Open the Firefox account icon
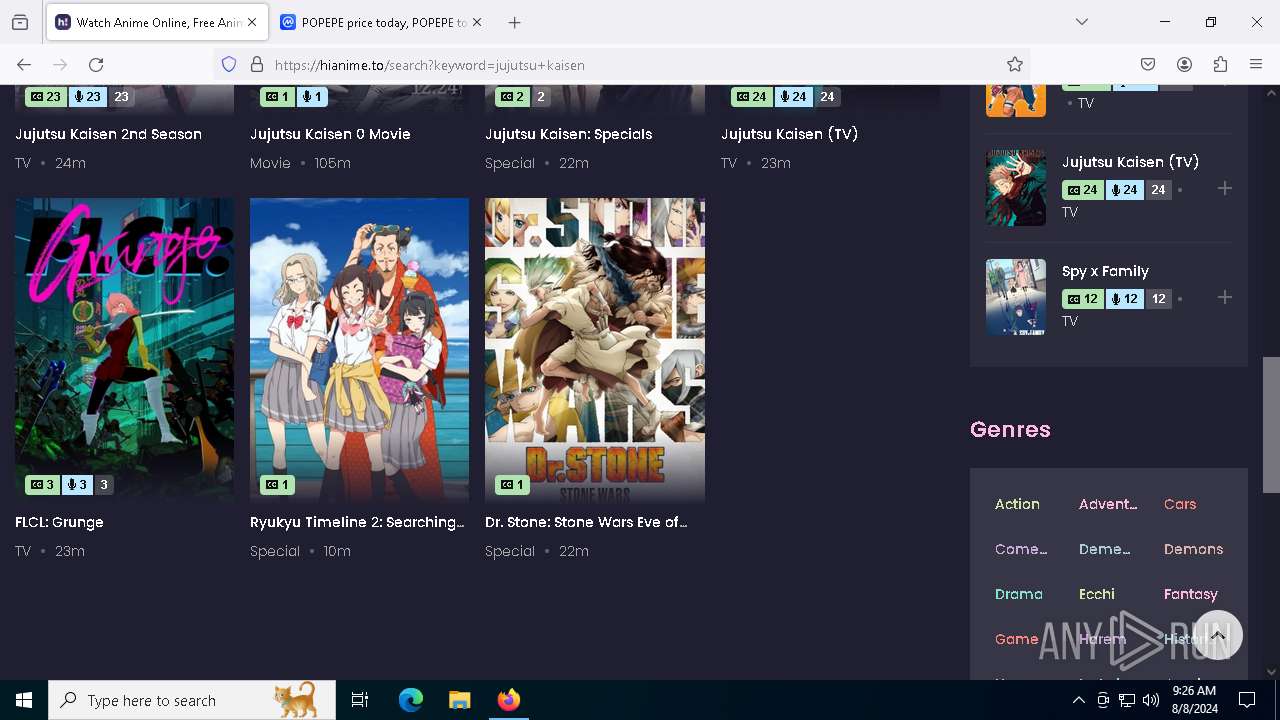This screenshot has width=1280, height=720. point(1184,65)
